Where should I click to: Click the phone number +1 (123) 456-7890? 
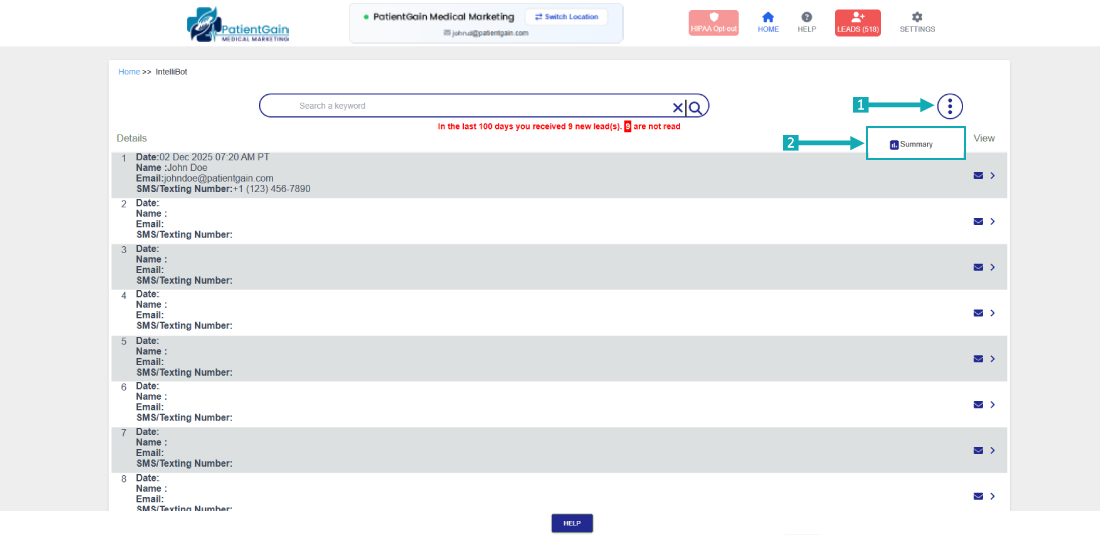point(271,189)
